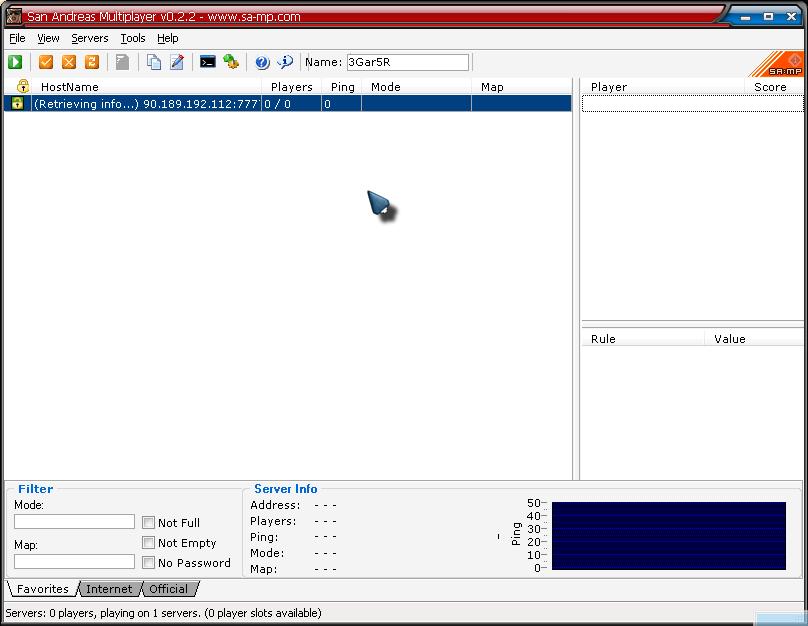The width and height of the screenshot is (808, 626).
Task: Sort servers by Ping column
Action: click(x=342, y=87)
